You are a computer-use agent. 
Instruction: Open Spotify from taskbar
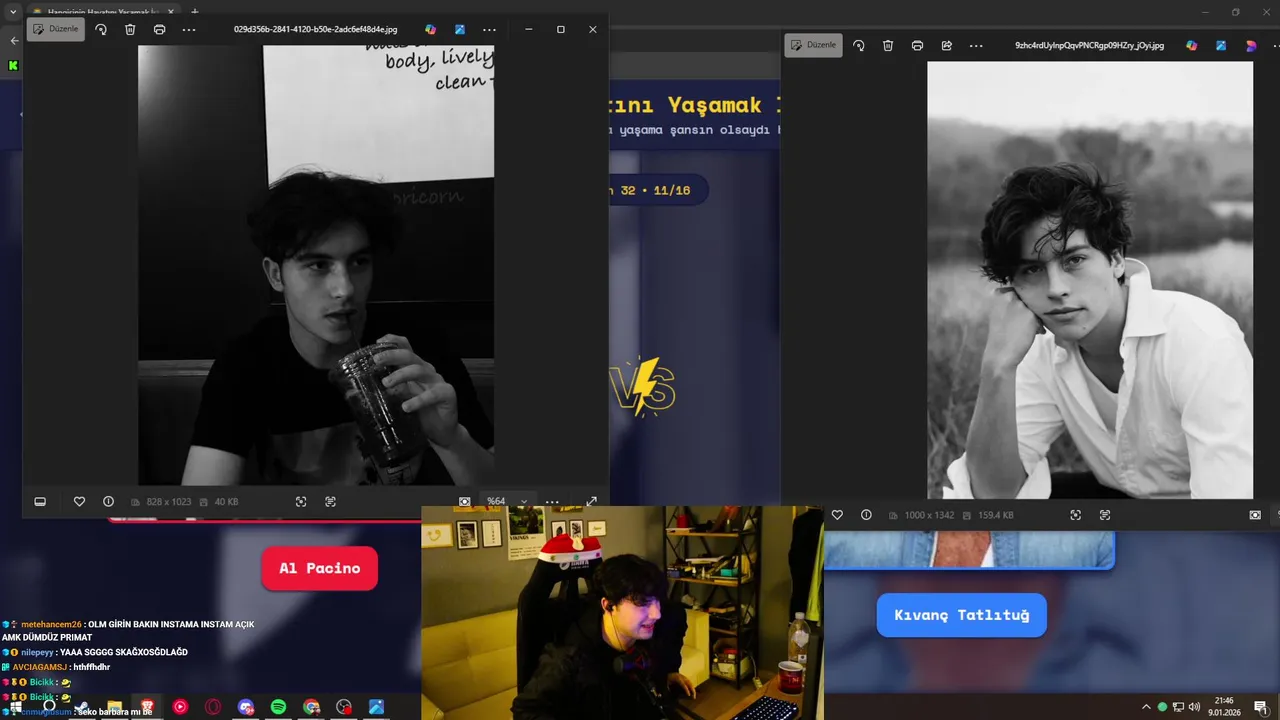278,707
